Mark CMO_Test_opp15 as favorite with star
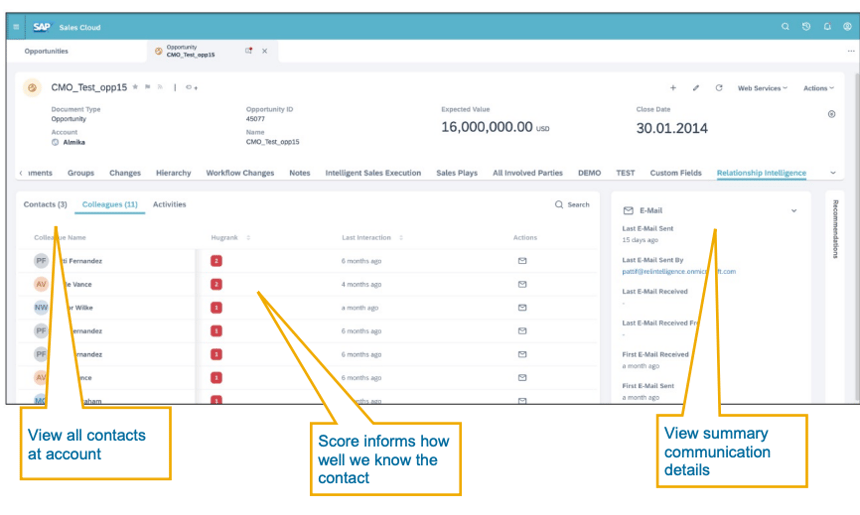Screen dimensions: 860x515 tap(135, 87)
